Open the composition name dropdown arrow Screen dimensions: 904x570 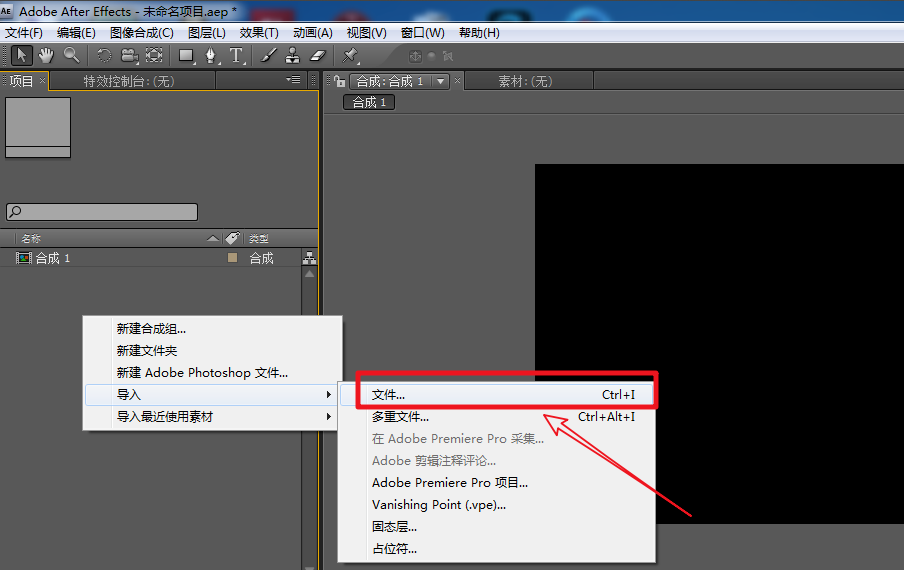pos(440,81)
